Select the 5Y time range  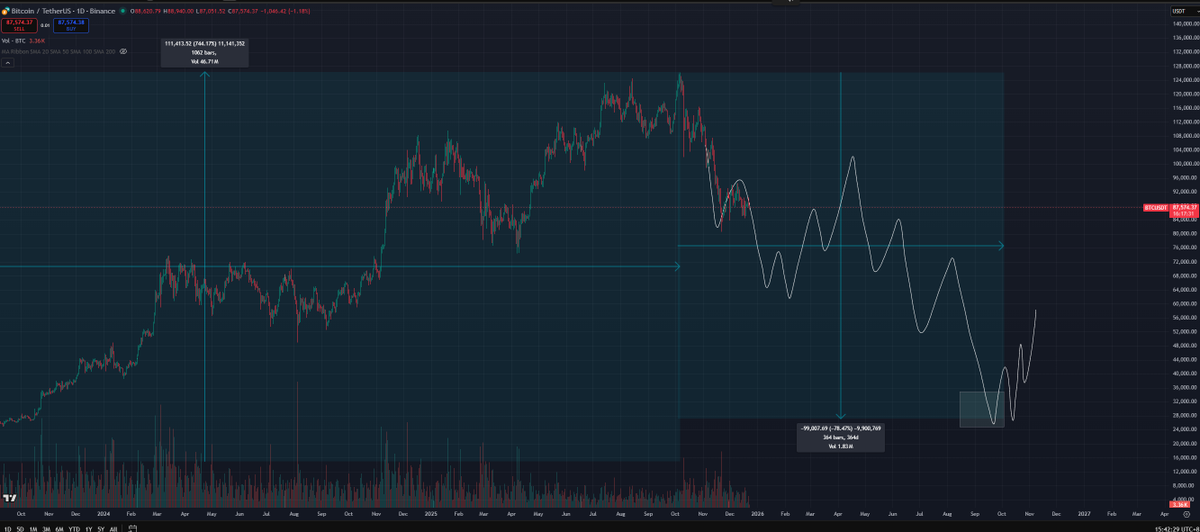(x=100, y=528)
